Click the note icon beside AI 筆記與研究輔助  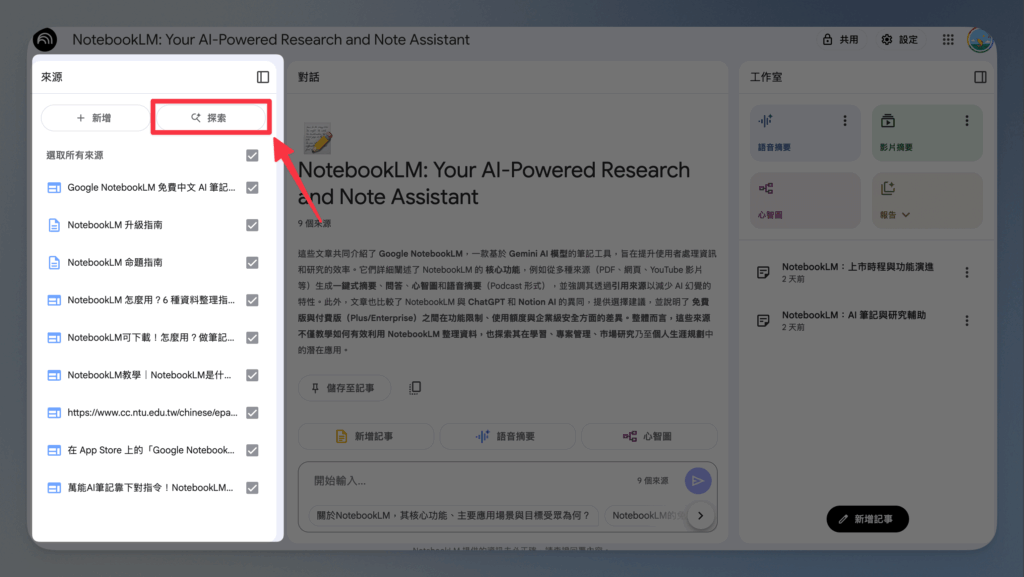(763, 320)
